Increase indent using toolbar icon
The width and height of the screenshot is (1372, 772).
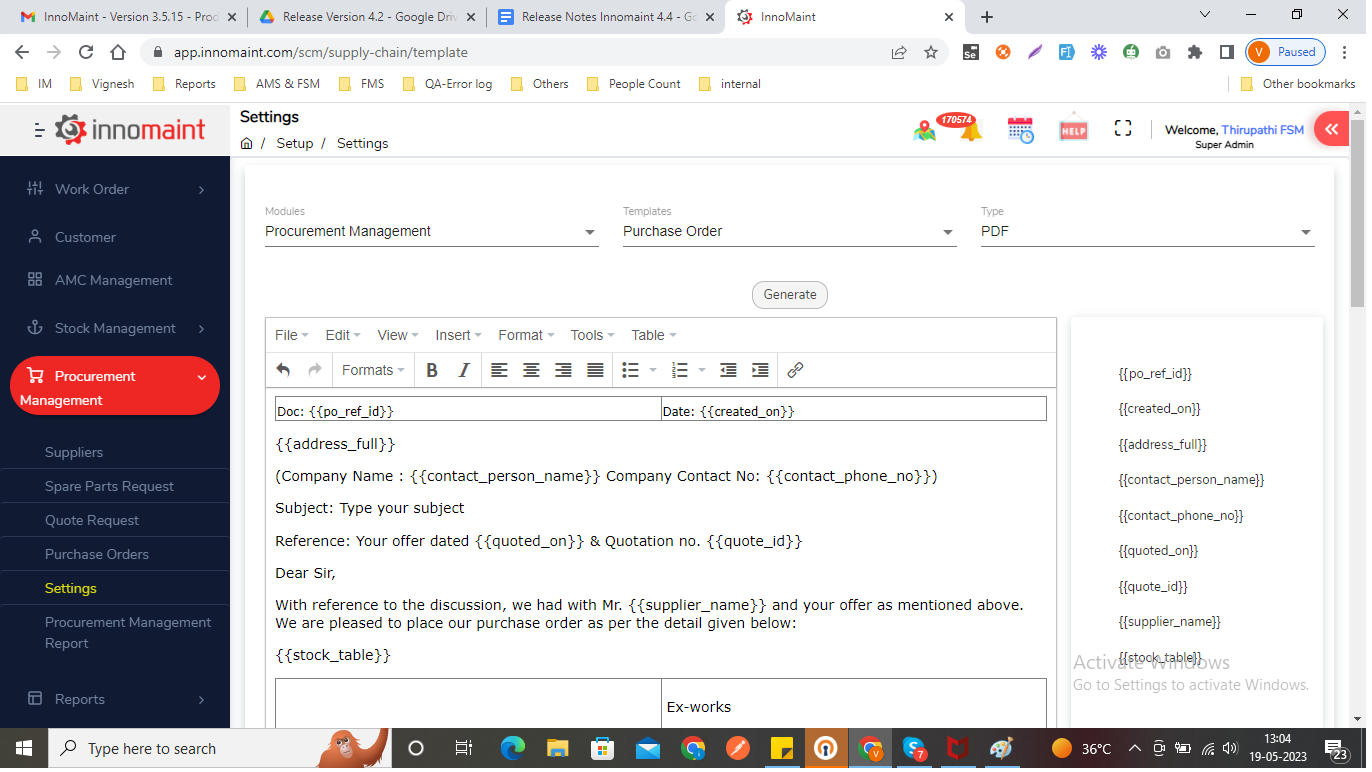point(760,370)
